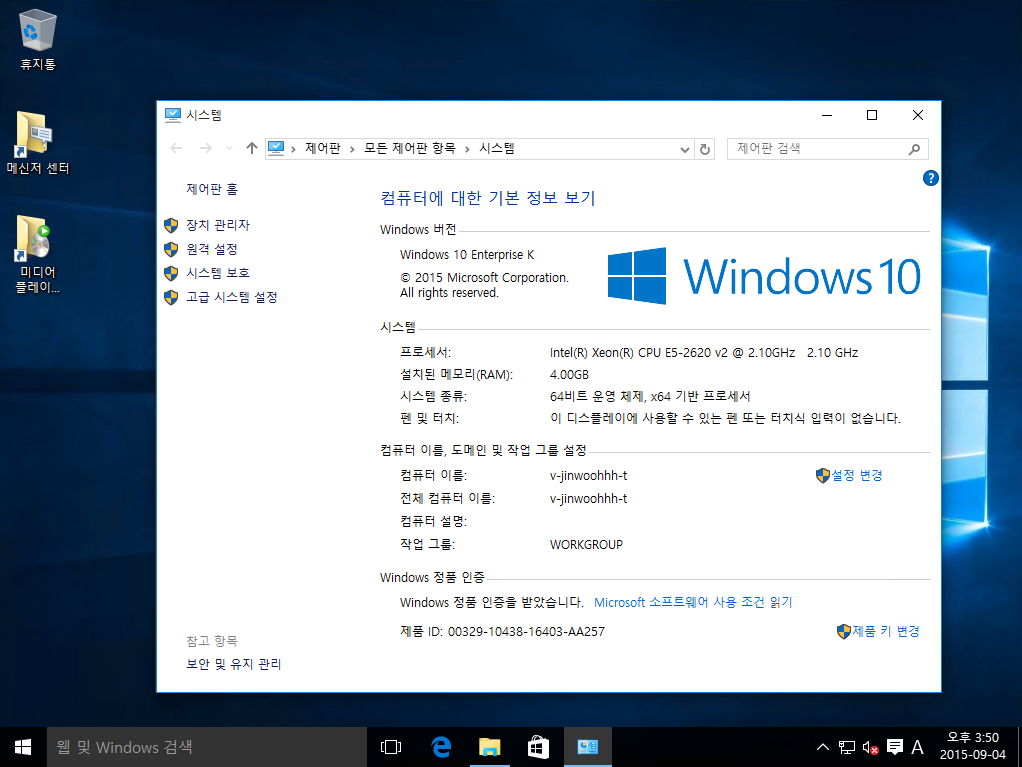Click 설정 변경 to change computer name

856,475
